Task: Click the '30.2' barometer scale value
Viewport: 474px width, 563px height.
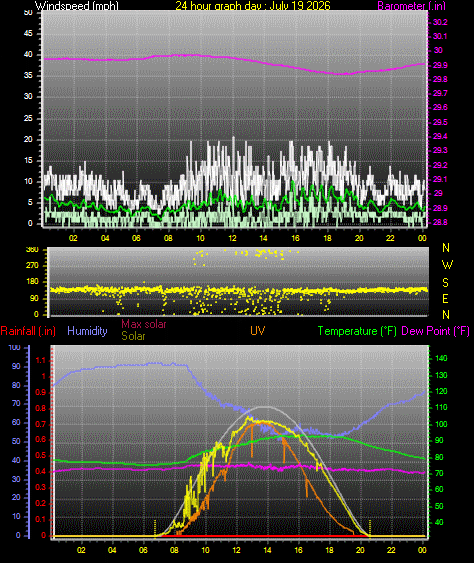Action: (440, 22)
